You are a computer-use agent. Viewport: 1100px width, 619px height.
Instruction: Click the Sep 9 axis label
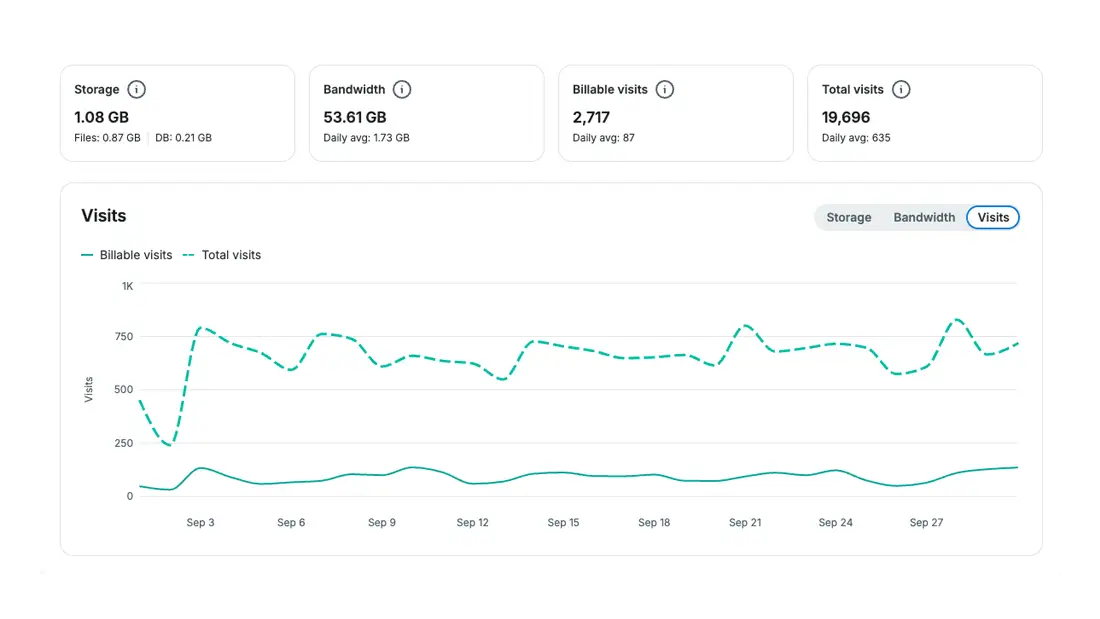click(382, 522)
